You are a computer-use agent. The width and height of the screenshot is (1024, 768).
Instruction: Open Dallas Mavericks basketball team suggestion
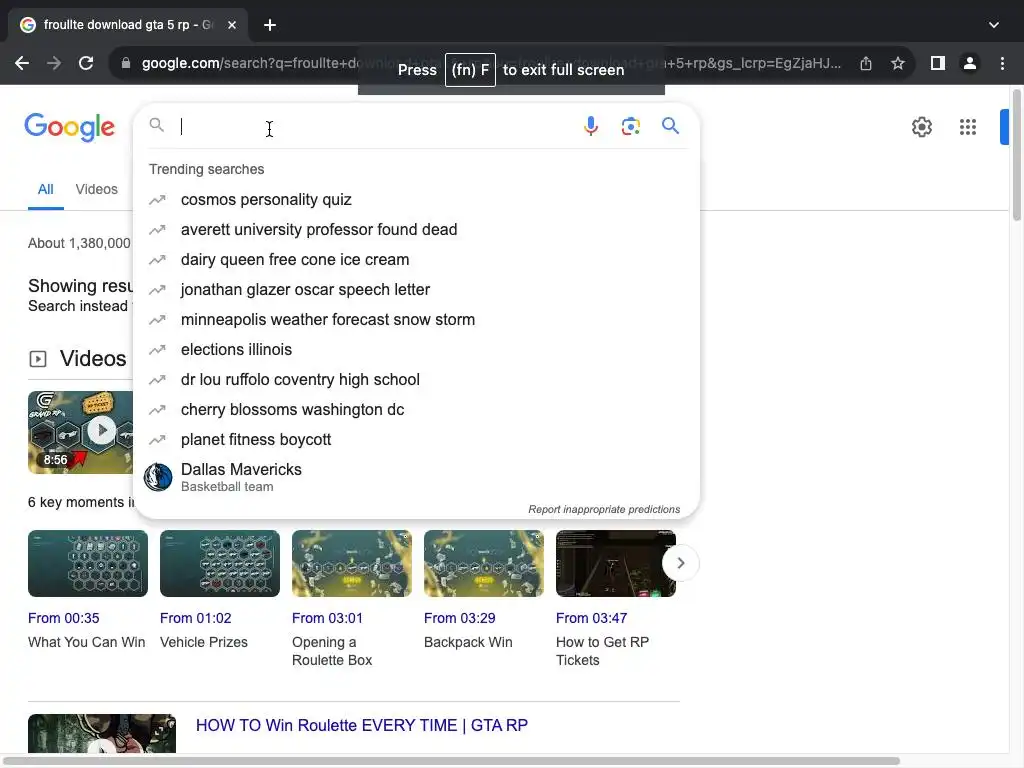coord(416,477)
